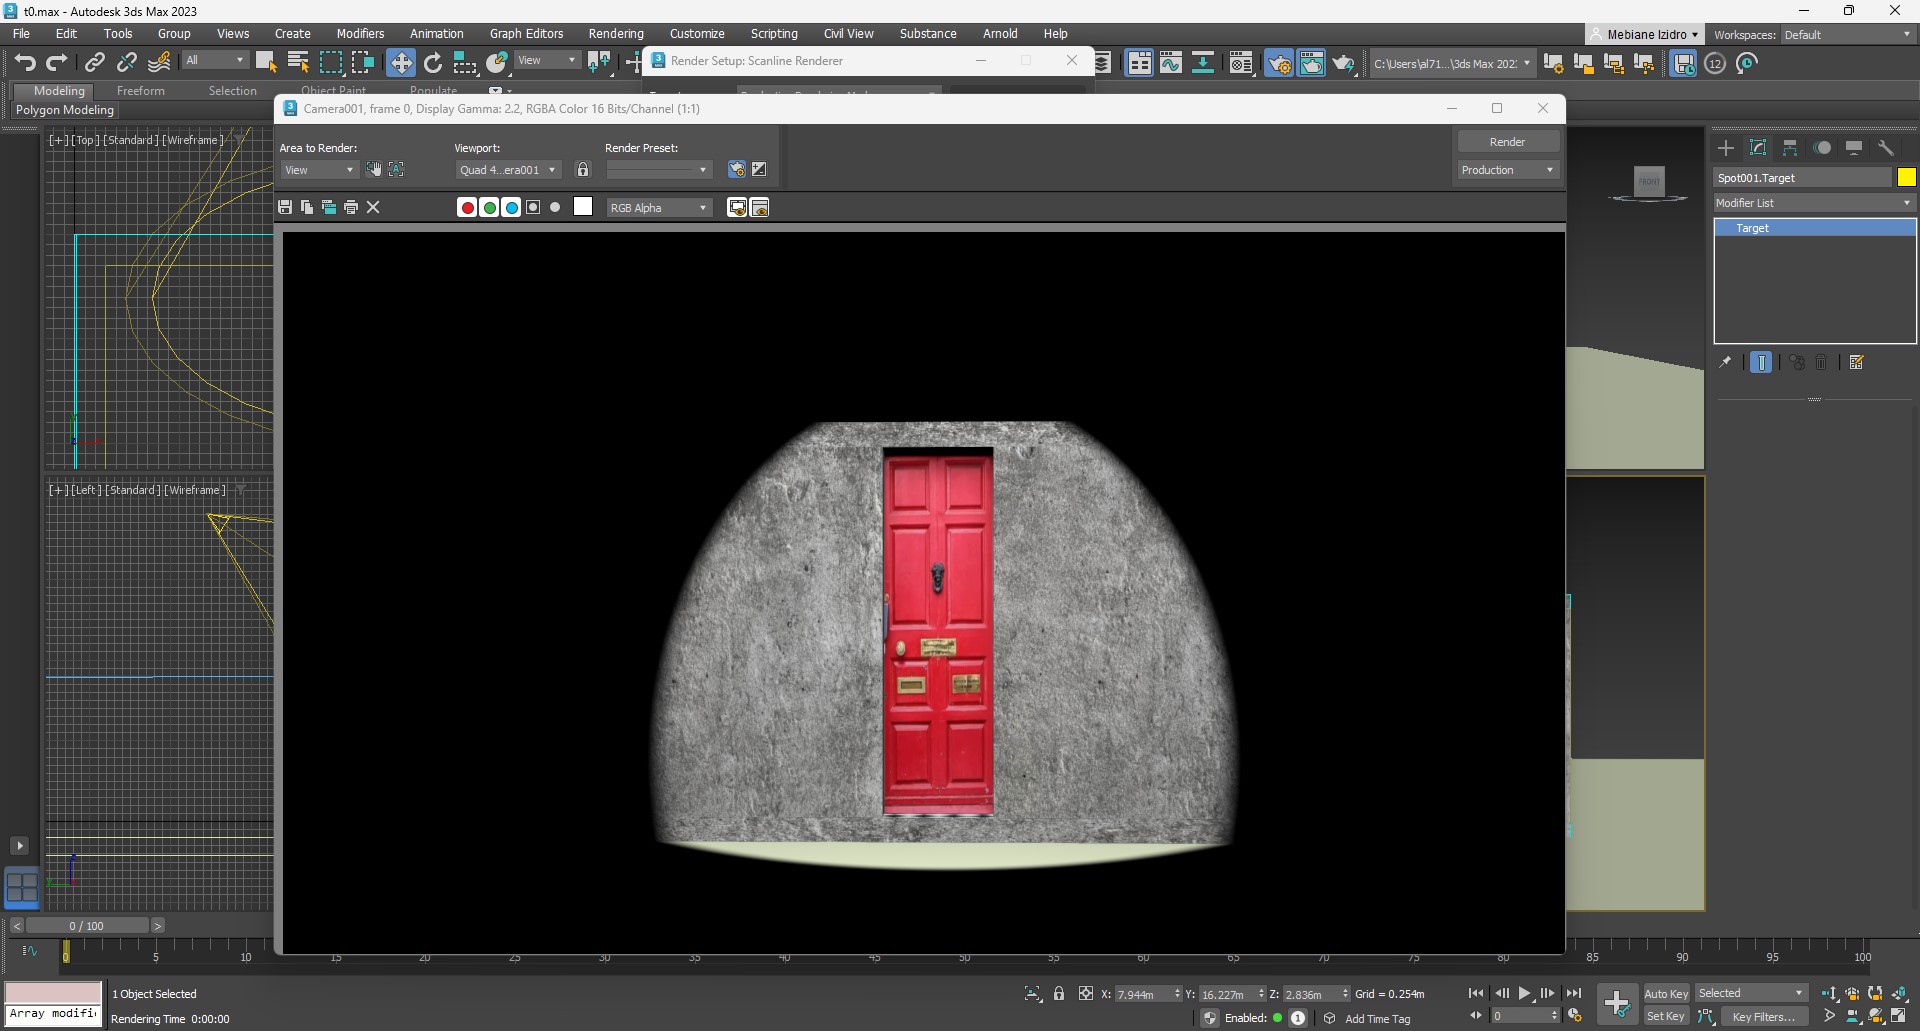Expand the Area to Render dropdown

pyautogui.click(x=319, y=170)
